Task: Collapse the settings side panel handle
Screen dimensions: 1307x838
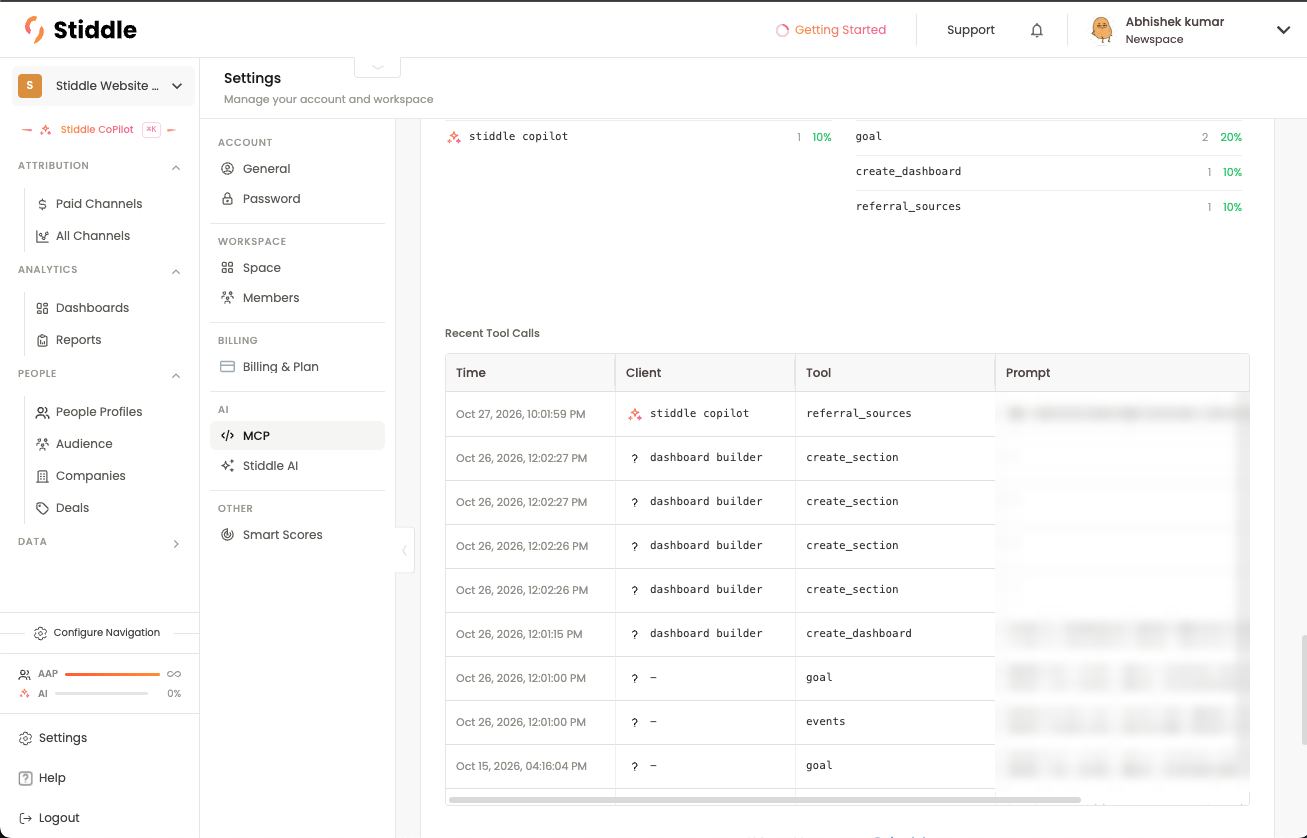Action: (x=405, y=550)
